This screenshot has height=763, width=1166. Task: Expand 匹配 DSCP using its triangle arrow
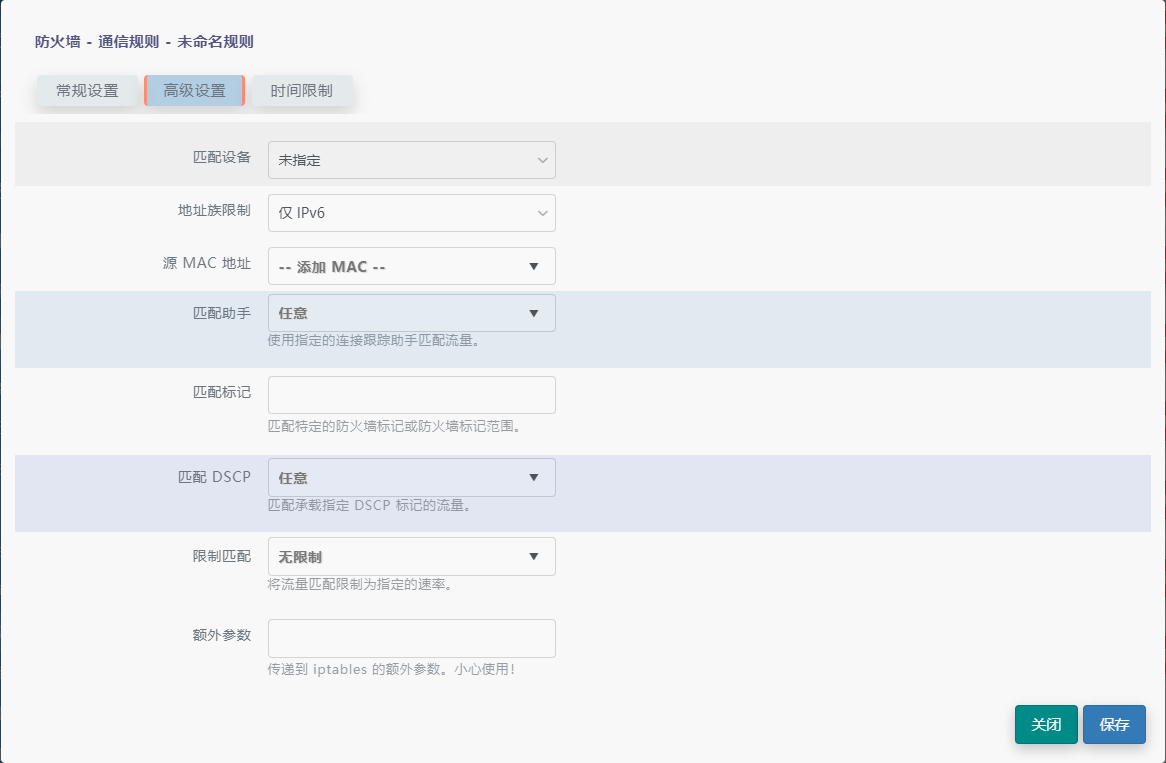click(x=533, y=477)
